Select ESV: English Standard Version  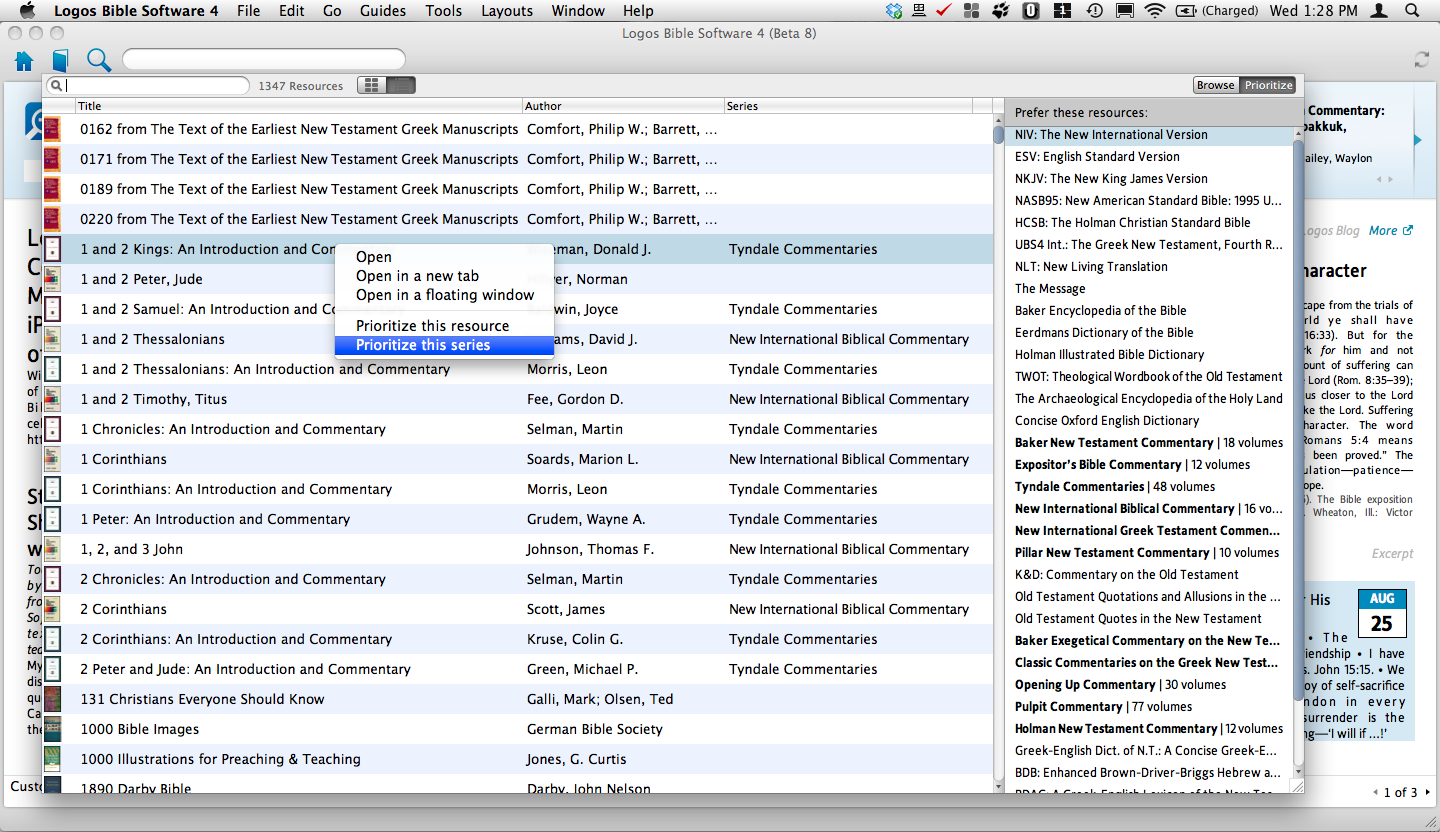point(1149,157)
